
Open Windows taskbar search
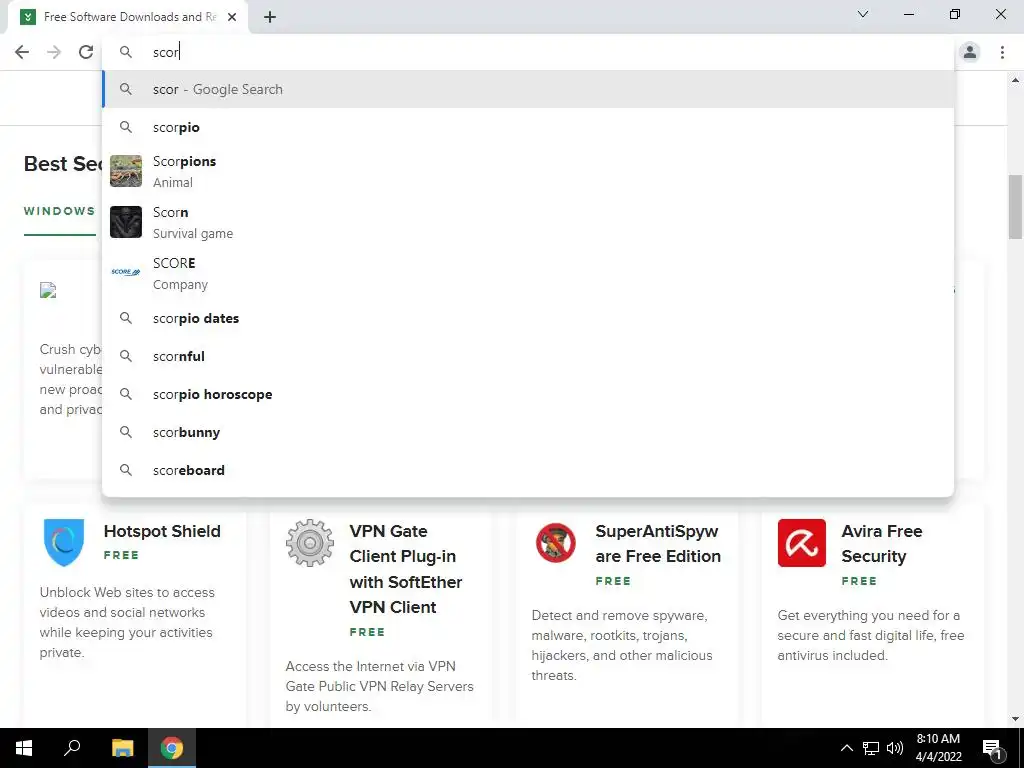coord(72,748)
